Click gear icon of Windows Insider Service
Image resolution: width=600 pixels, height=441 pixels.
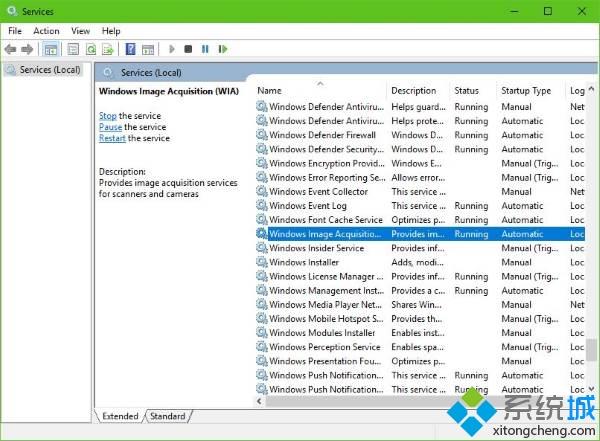262,248
